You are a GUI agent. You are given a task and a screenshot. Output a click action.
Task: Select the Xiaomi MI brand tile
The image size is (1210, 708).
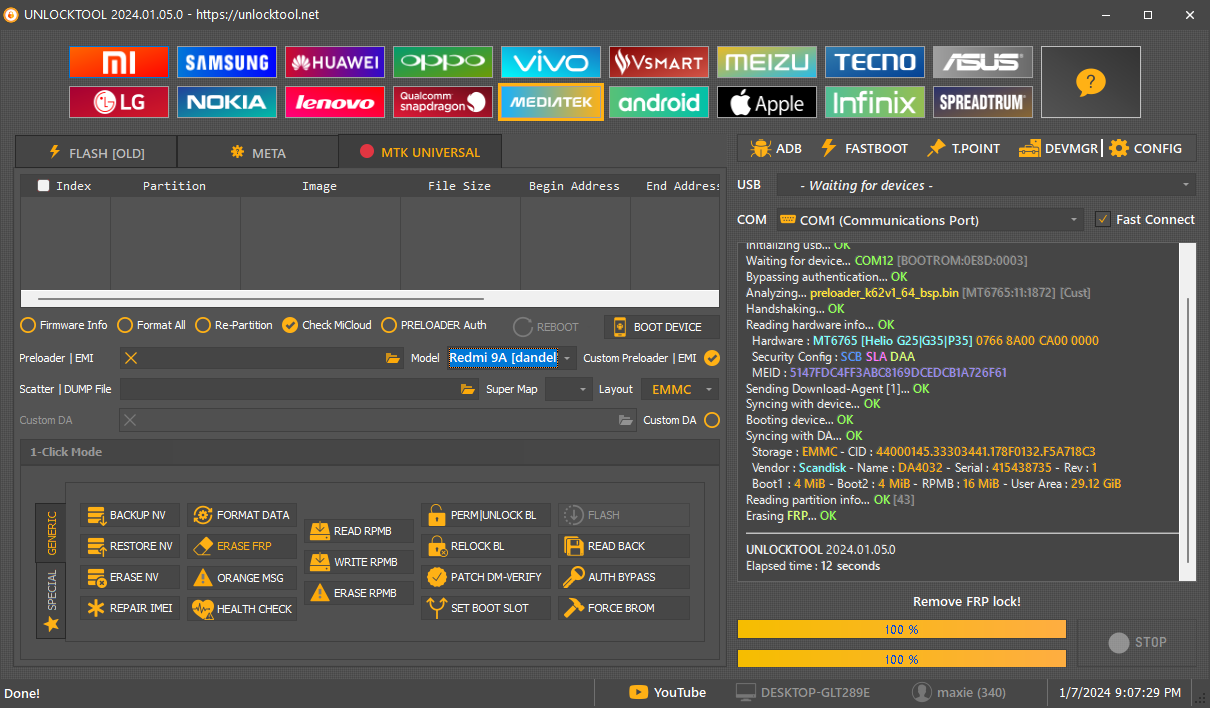(119, 62)
